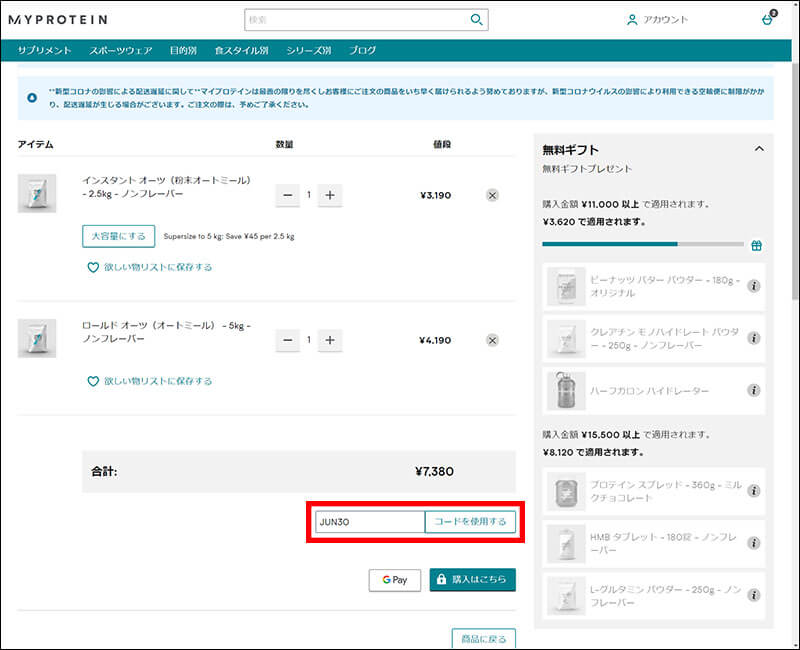The image size is (800, 650).
Task: Click the discount code field containing JUN30
Action: 370,522
